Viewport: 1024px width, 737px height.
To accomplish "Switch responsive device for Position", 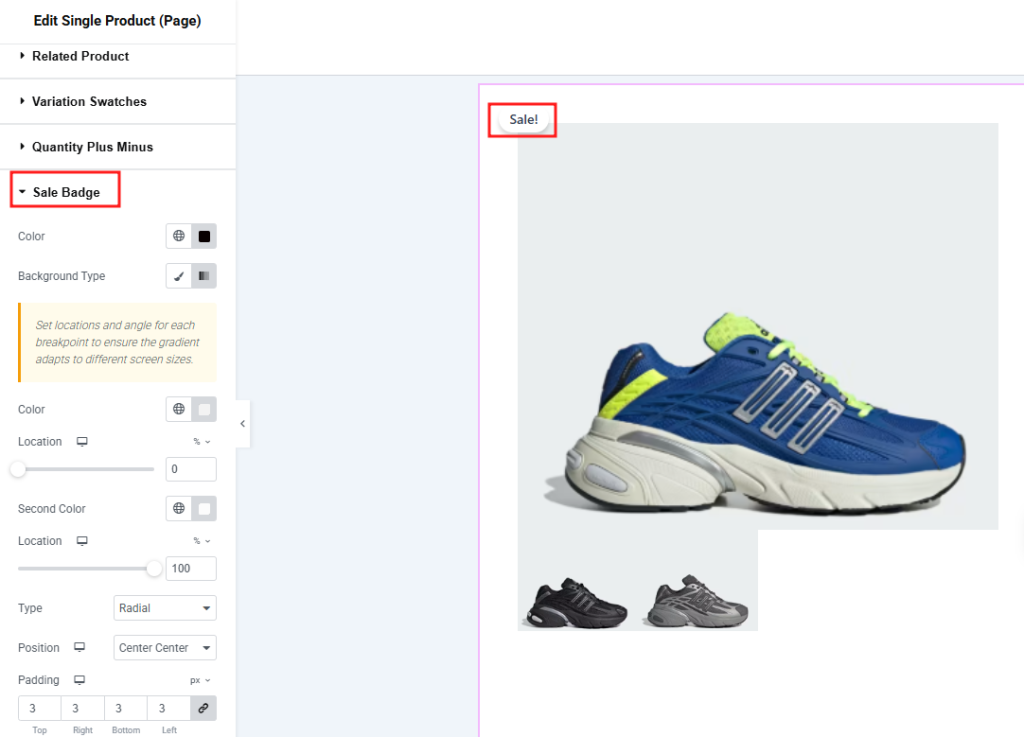I will pos(80,648).
